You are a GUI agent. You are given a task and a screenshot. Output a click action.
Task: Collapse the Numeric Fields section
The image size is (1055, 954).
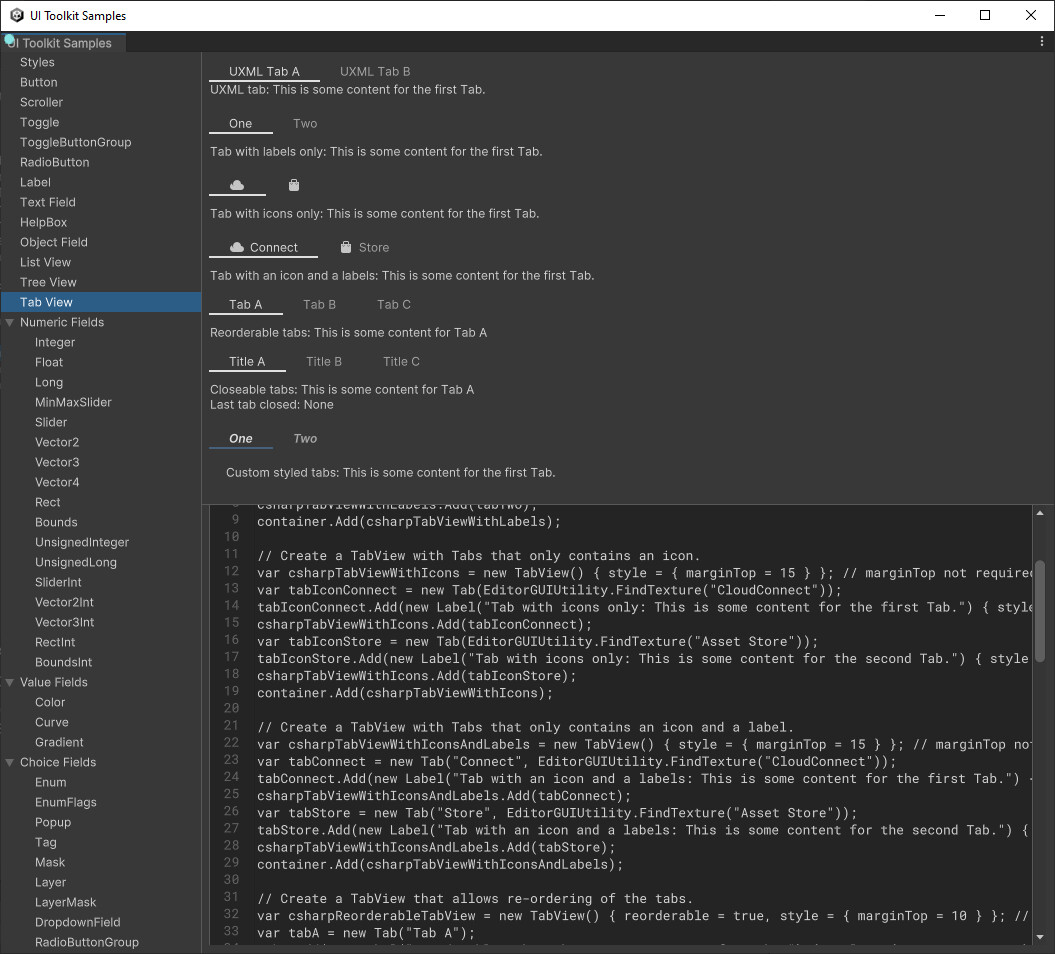click(11, 322)
